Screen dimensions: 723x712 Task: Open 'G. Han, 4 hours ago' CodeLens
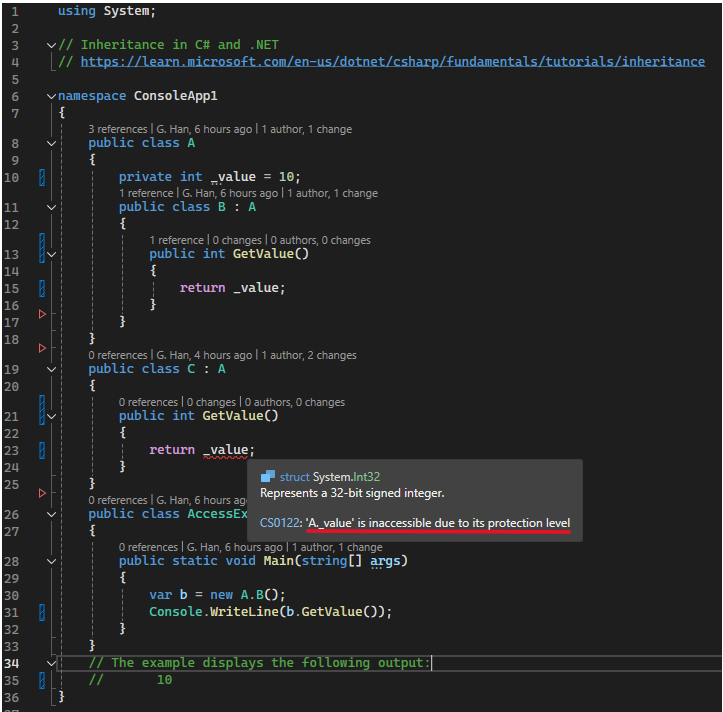[x=204, y=355]
